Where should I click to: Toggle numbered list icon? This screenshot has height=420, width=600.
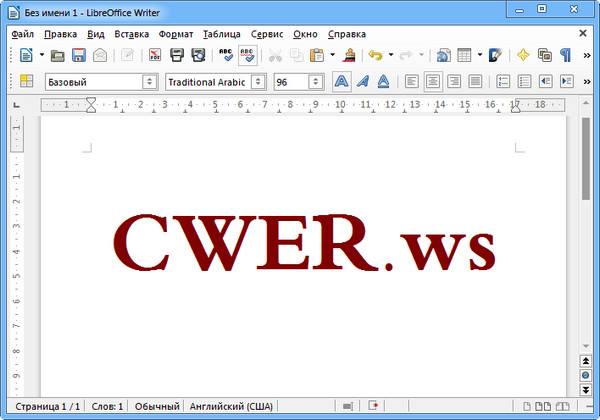tap(503, 81)
